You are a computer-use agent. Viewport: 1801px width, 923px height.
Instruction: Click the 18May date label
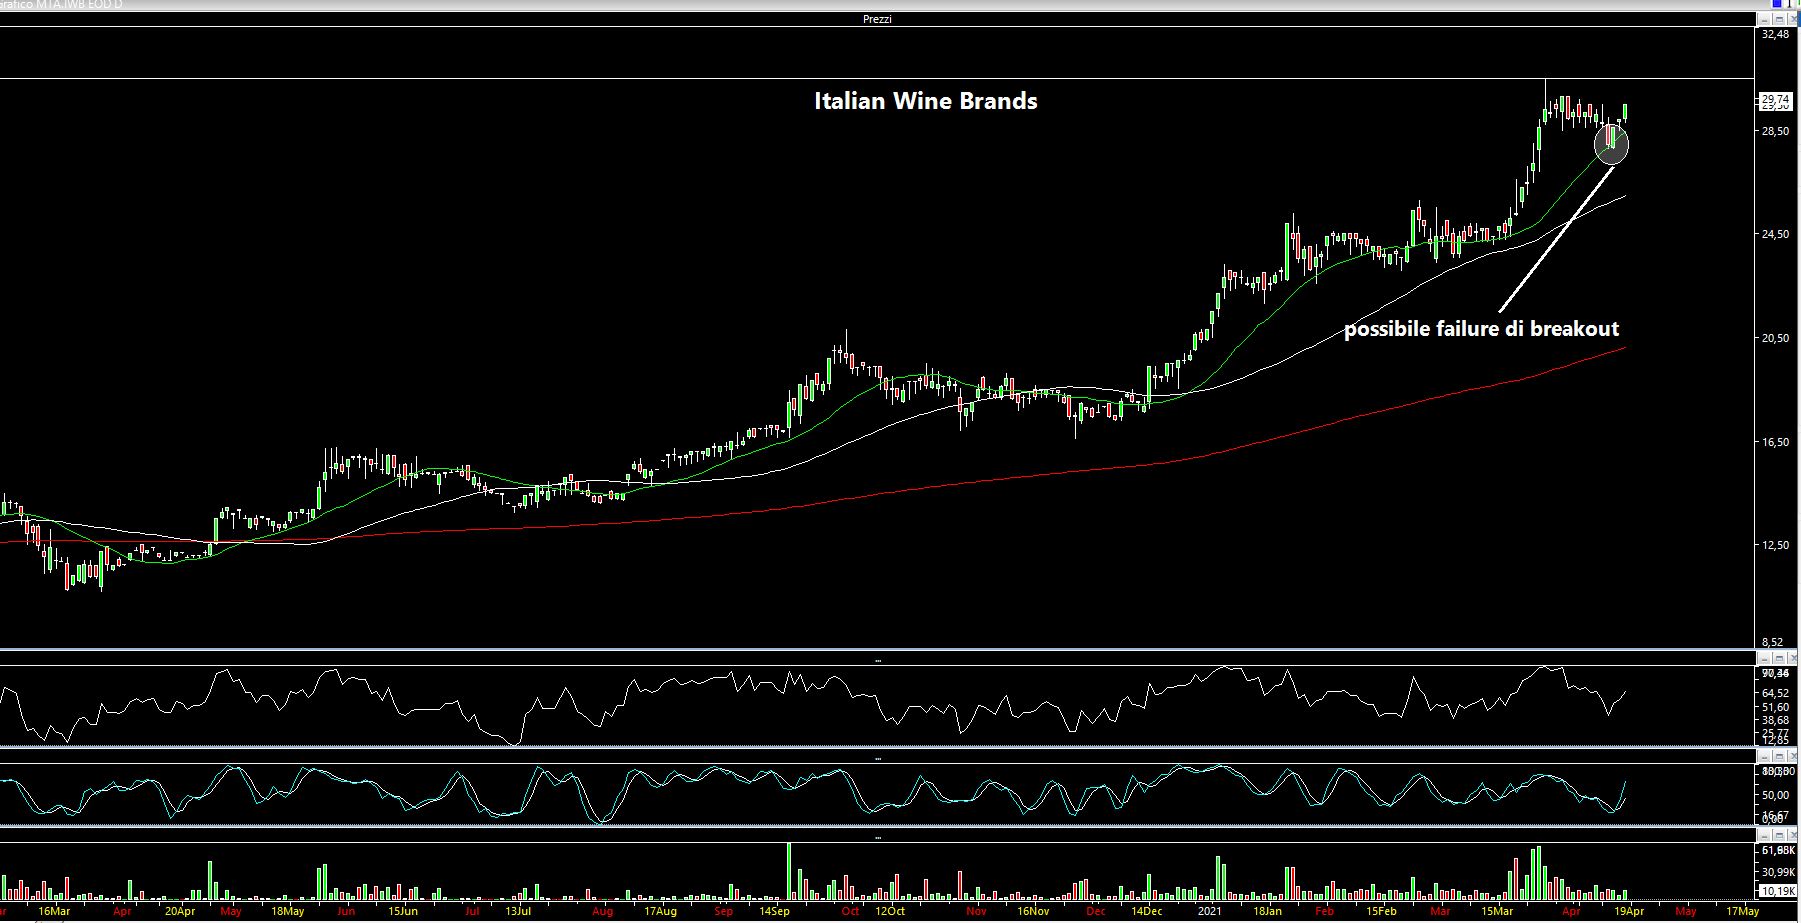coord(288,912)
